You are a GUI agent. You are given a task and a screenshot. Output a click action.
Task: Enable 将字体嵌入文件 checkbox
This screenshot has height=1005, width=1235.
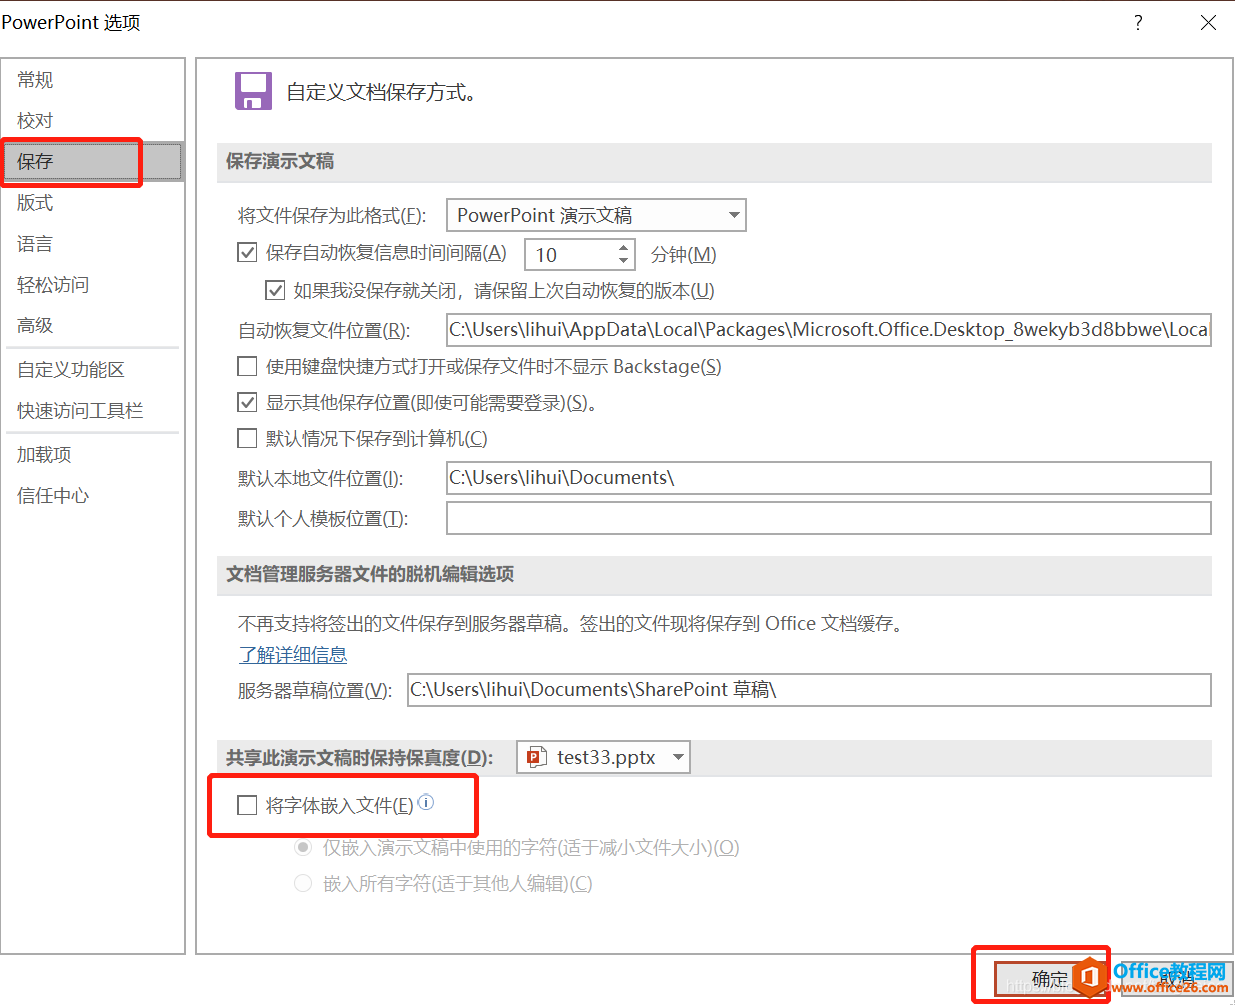point(247,805)
